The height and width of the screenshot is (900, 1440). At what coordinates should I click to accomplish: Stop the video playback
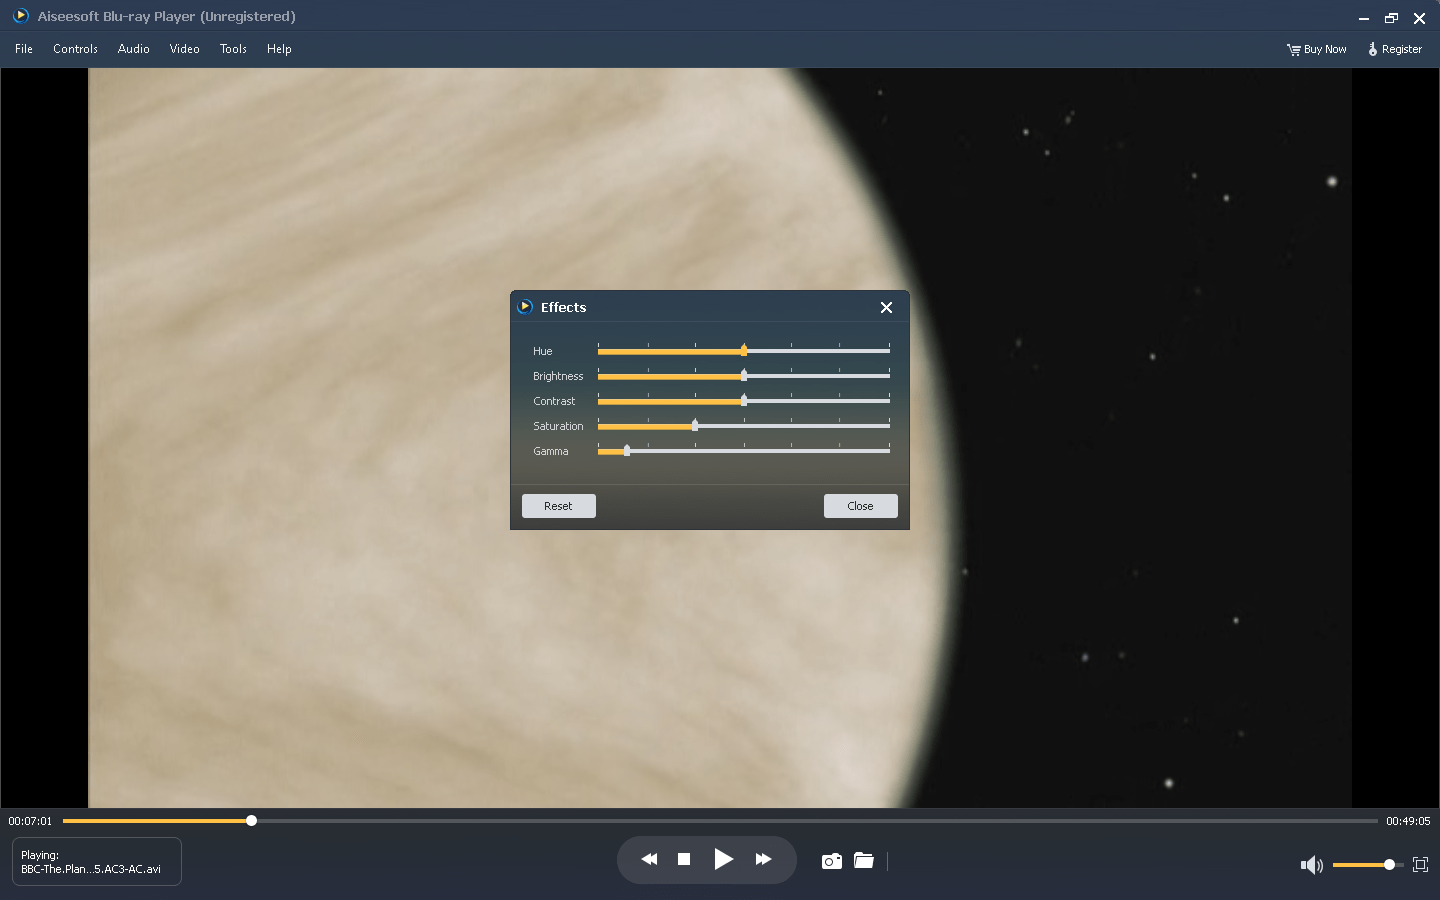coord(684,859)
